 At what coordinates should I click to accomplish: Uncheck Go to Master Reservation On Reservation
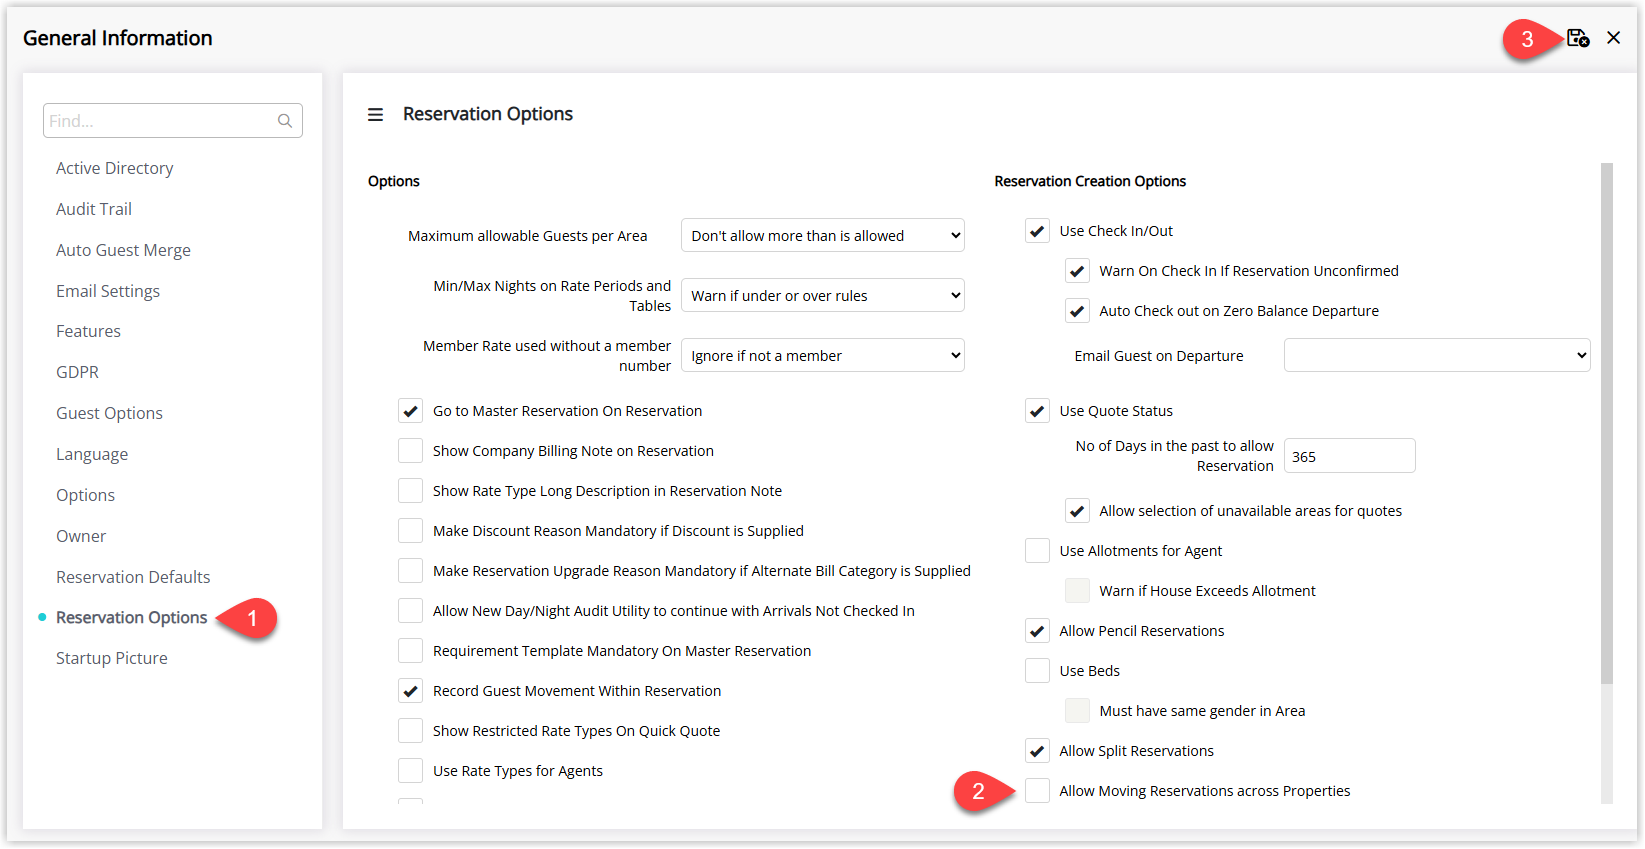click(410, 411)
